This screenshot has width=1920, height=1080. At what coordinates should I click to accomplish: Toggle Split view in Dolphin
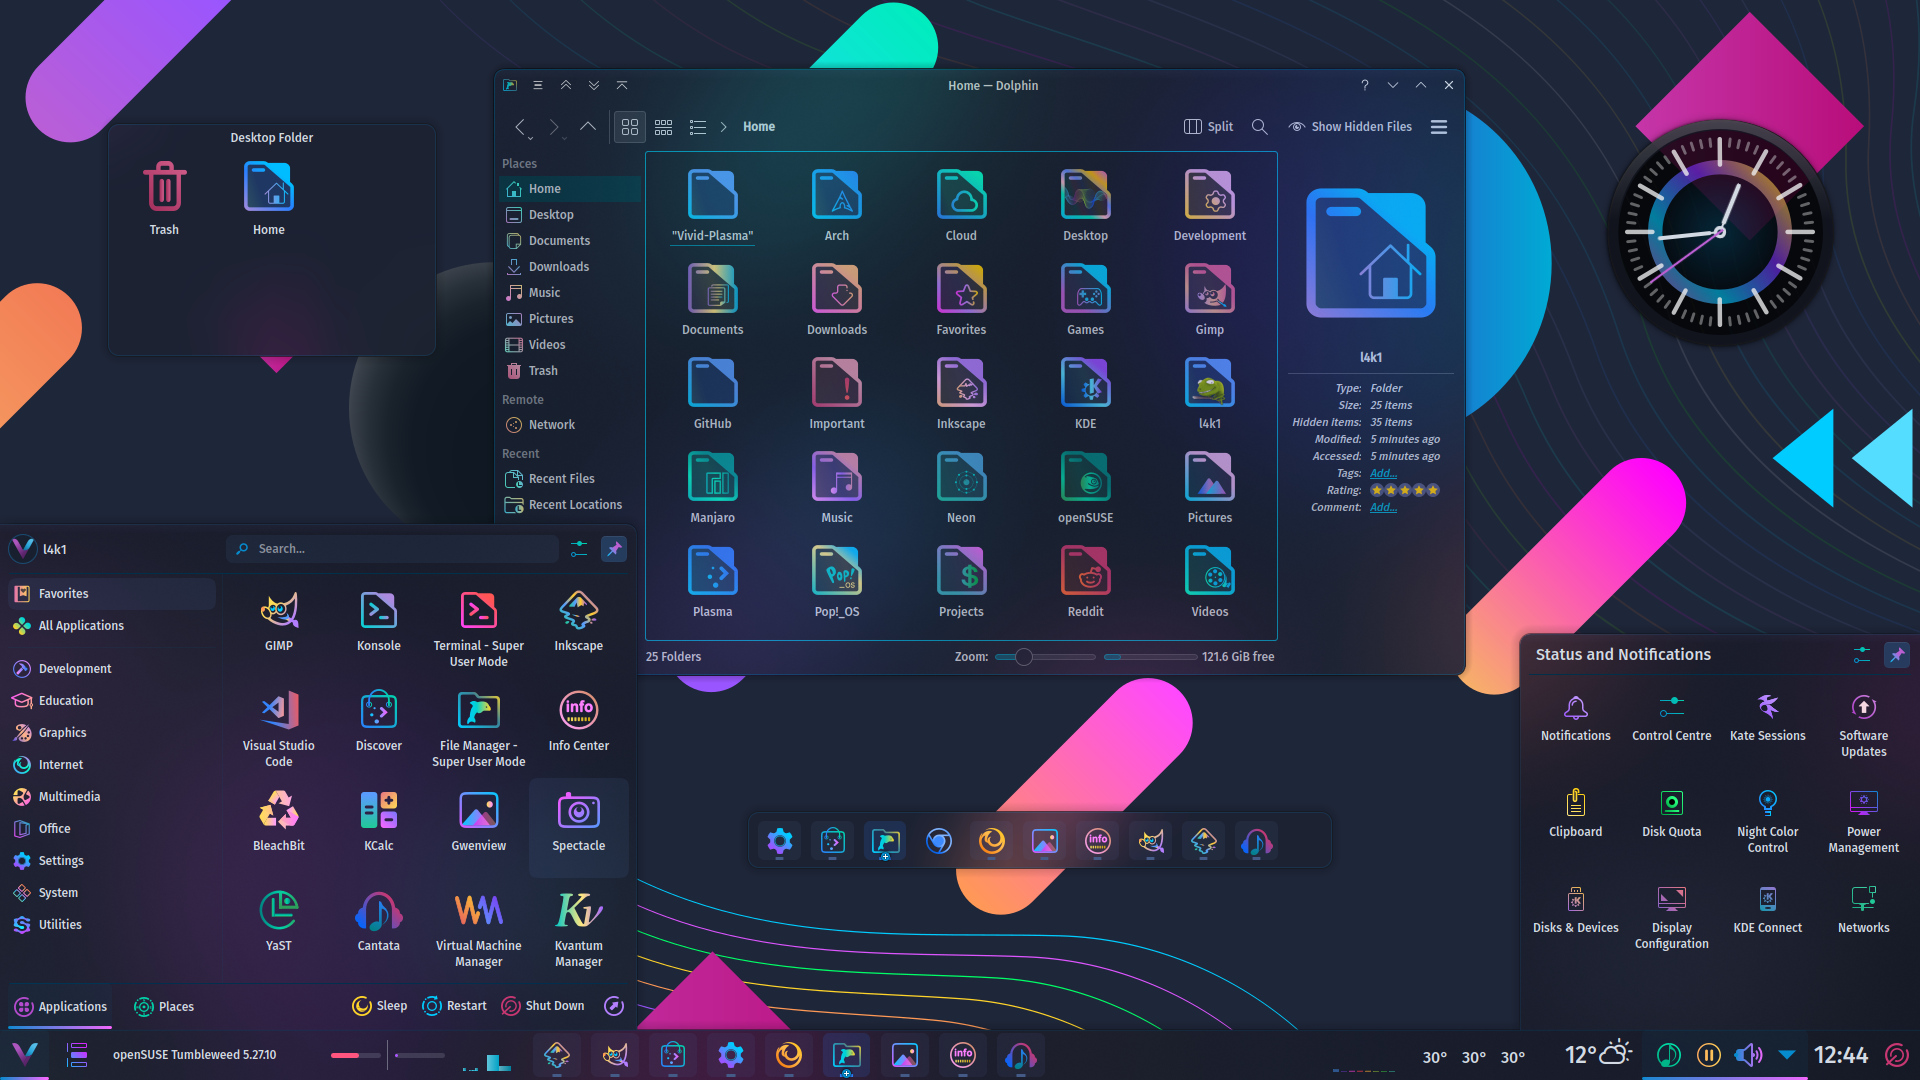pyautogui.click(x=1208, y=127)
